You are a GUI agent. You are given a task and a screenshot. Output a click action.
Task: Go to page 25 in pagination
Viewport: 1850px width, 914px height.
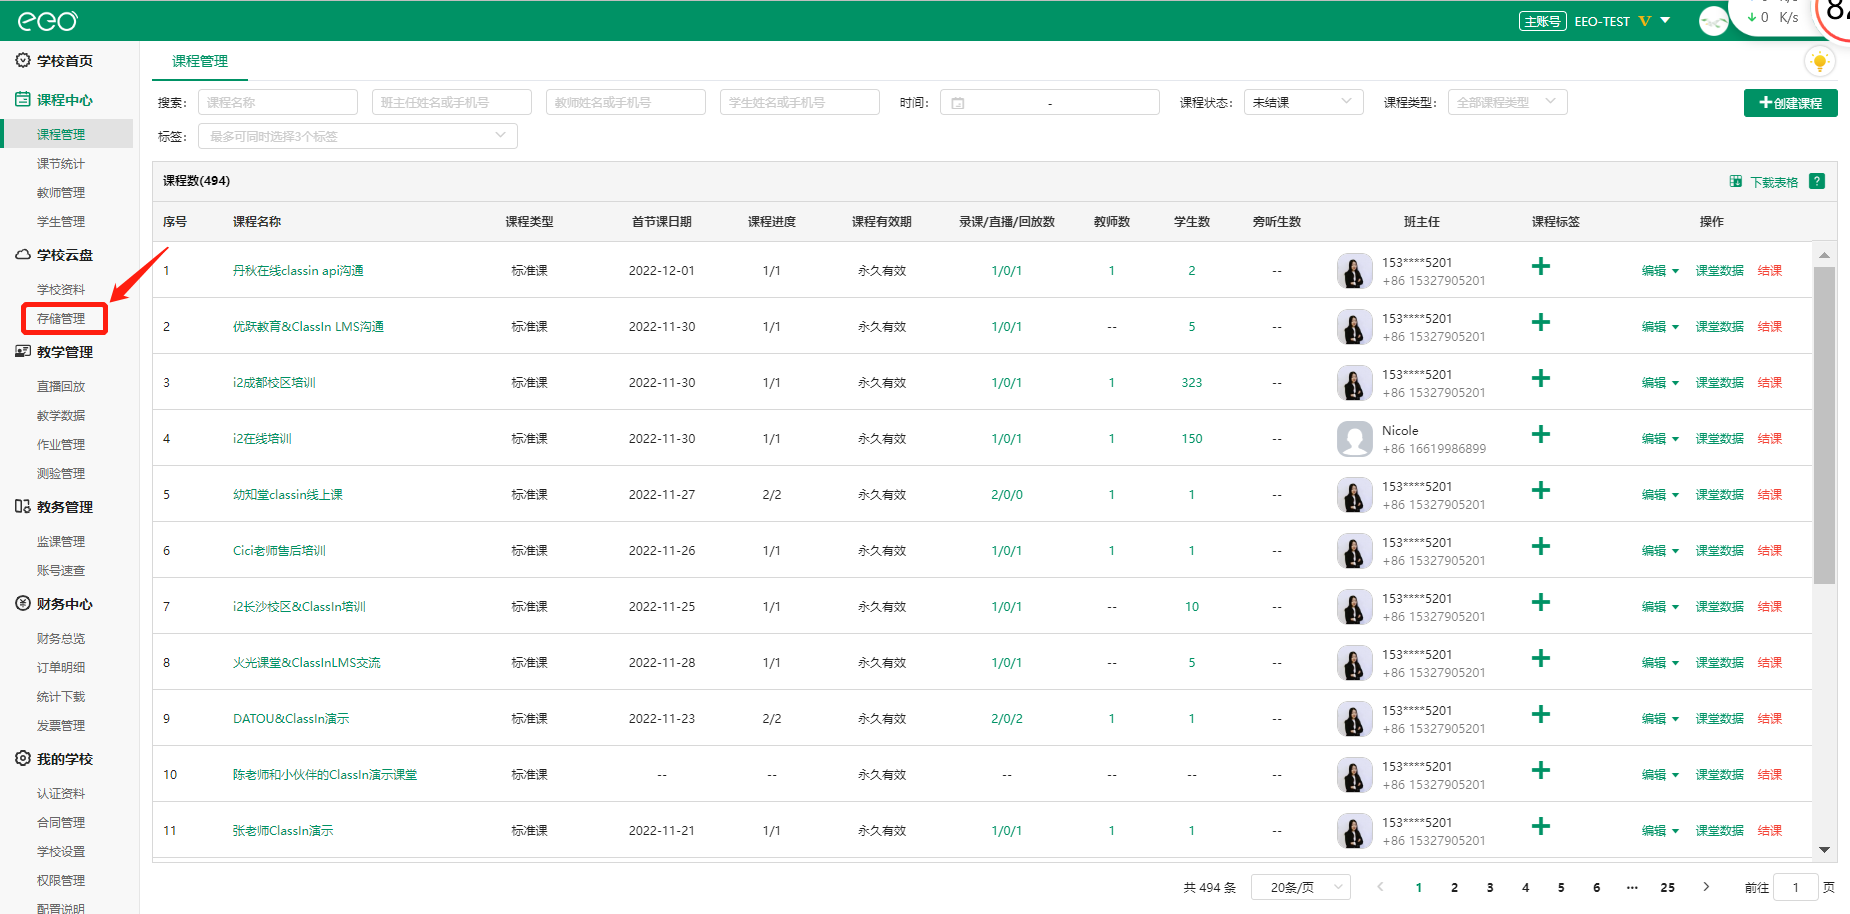point(1667,887)
